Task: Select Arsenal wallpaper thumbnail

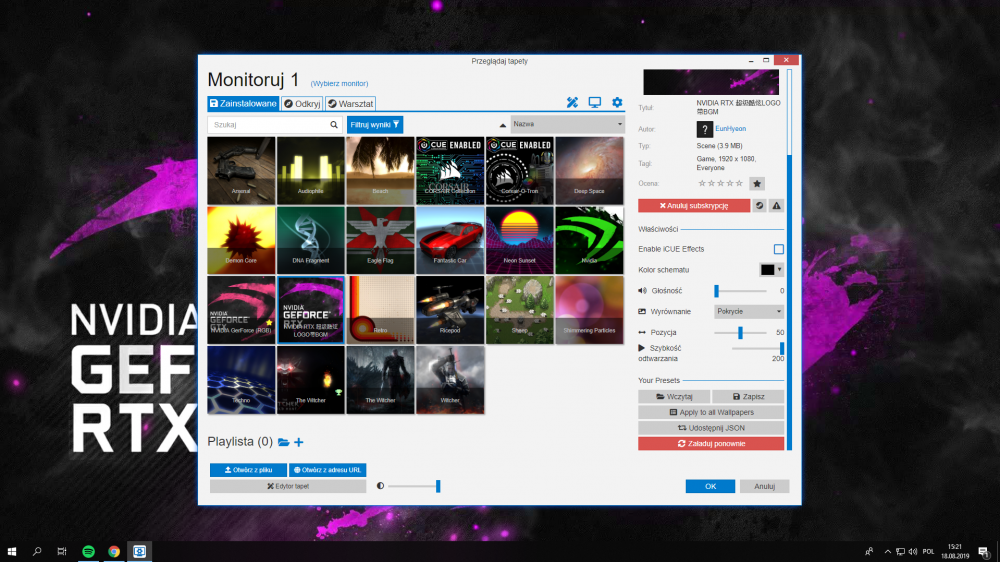Action: point(241,170)
